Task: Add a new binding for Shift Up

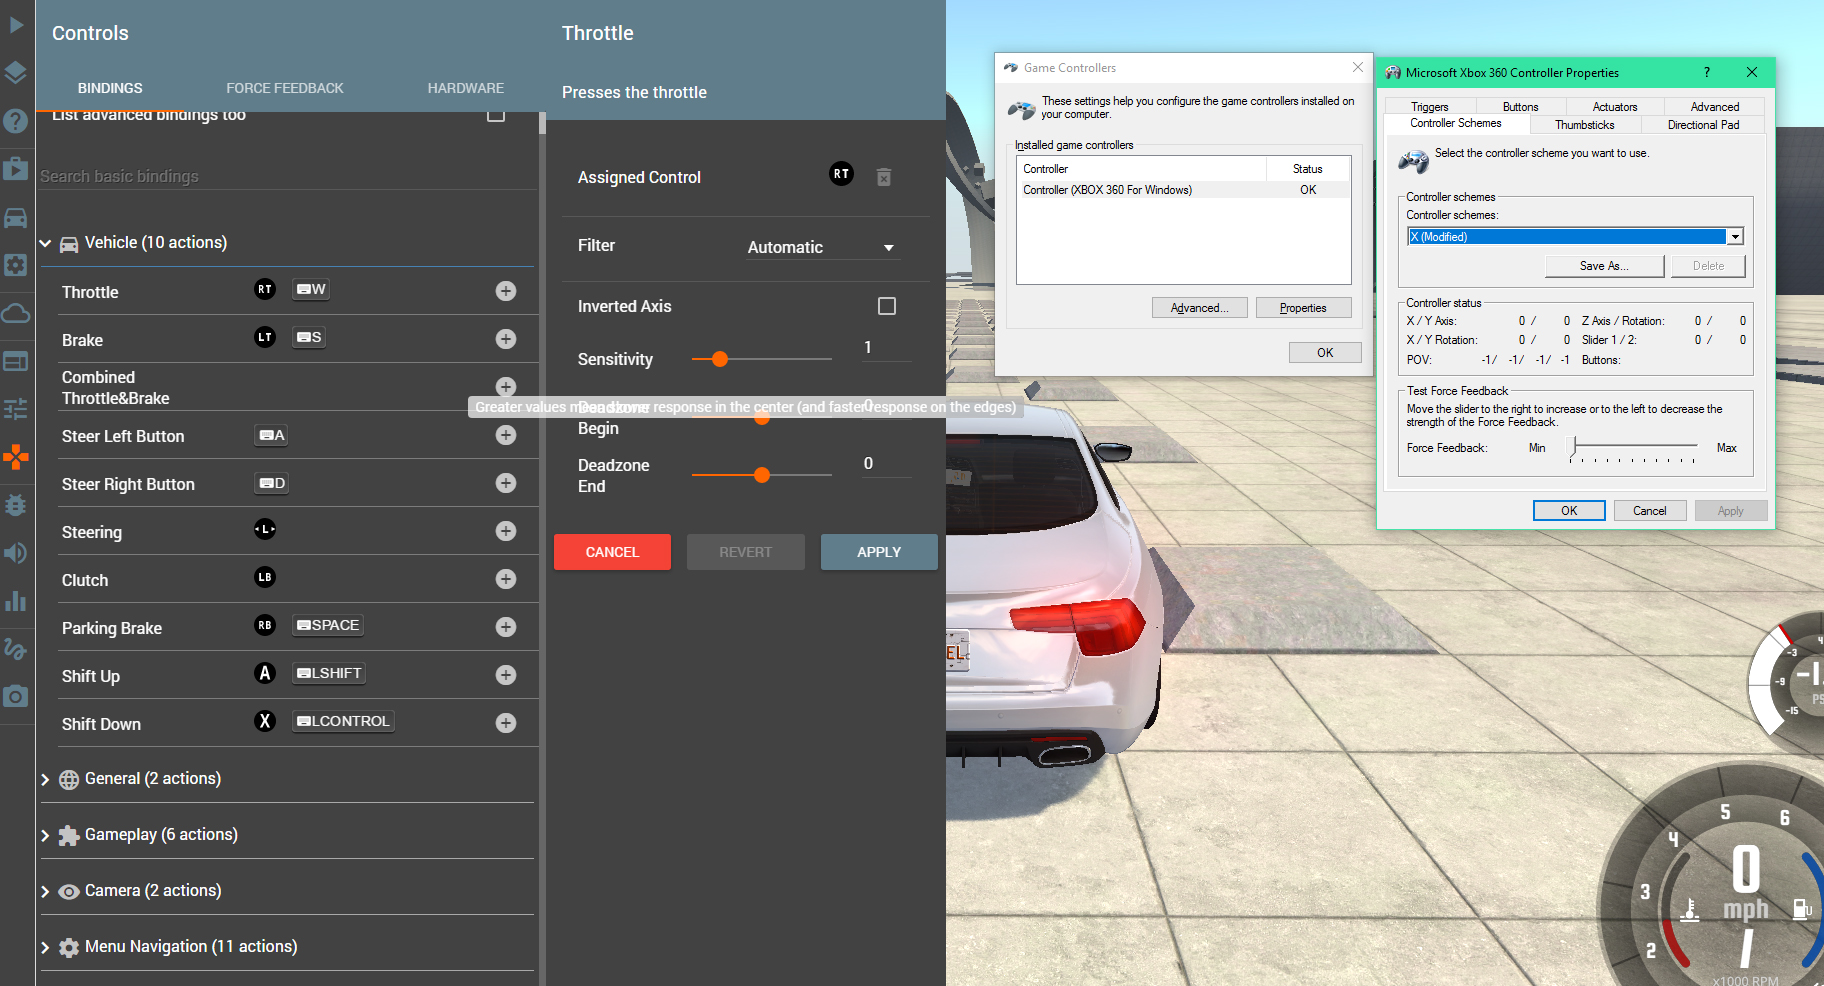Action: [506, 675]
